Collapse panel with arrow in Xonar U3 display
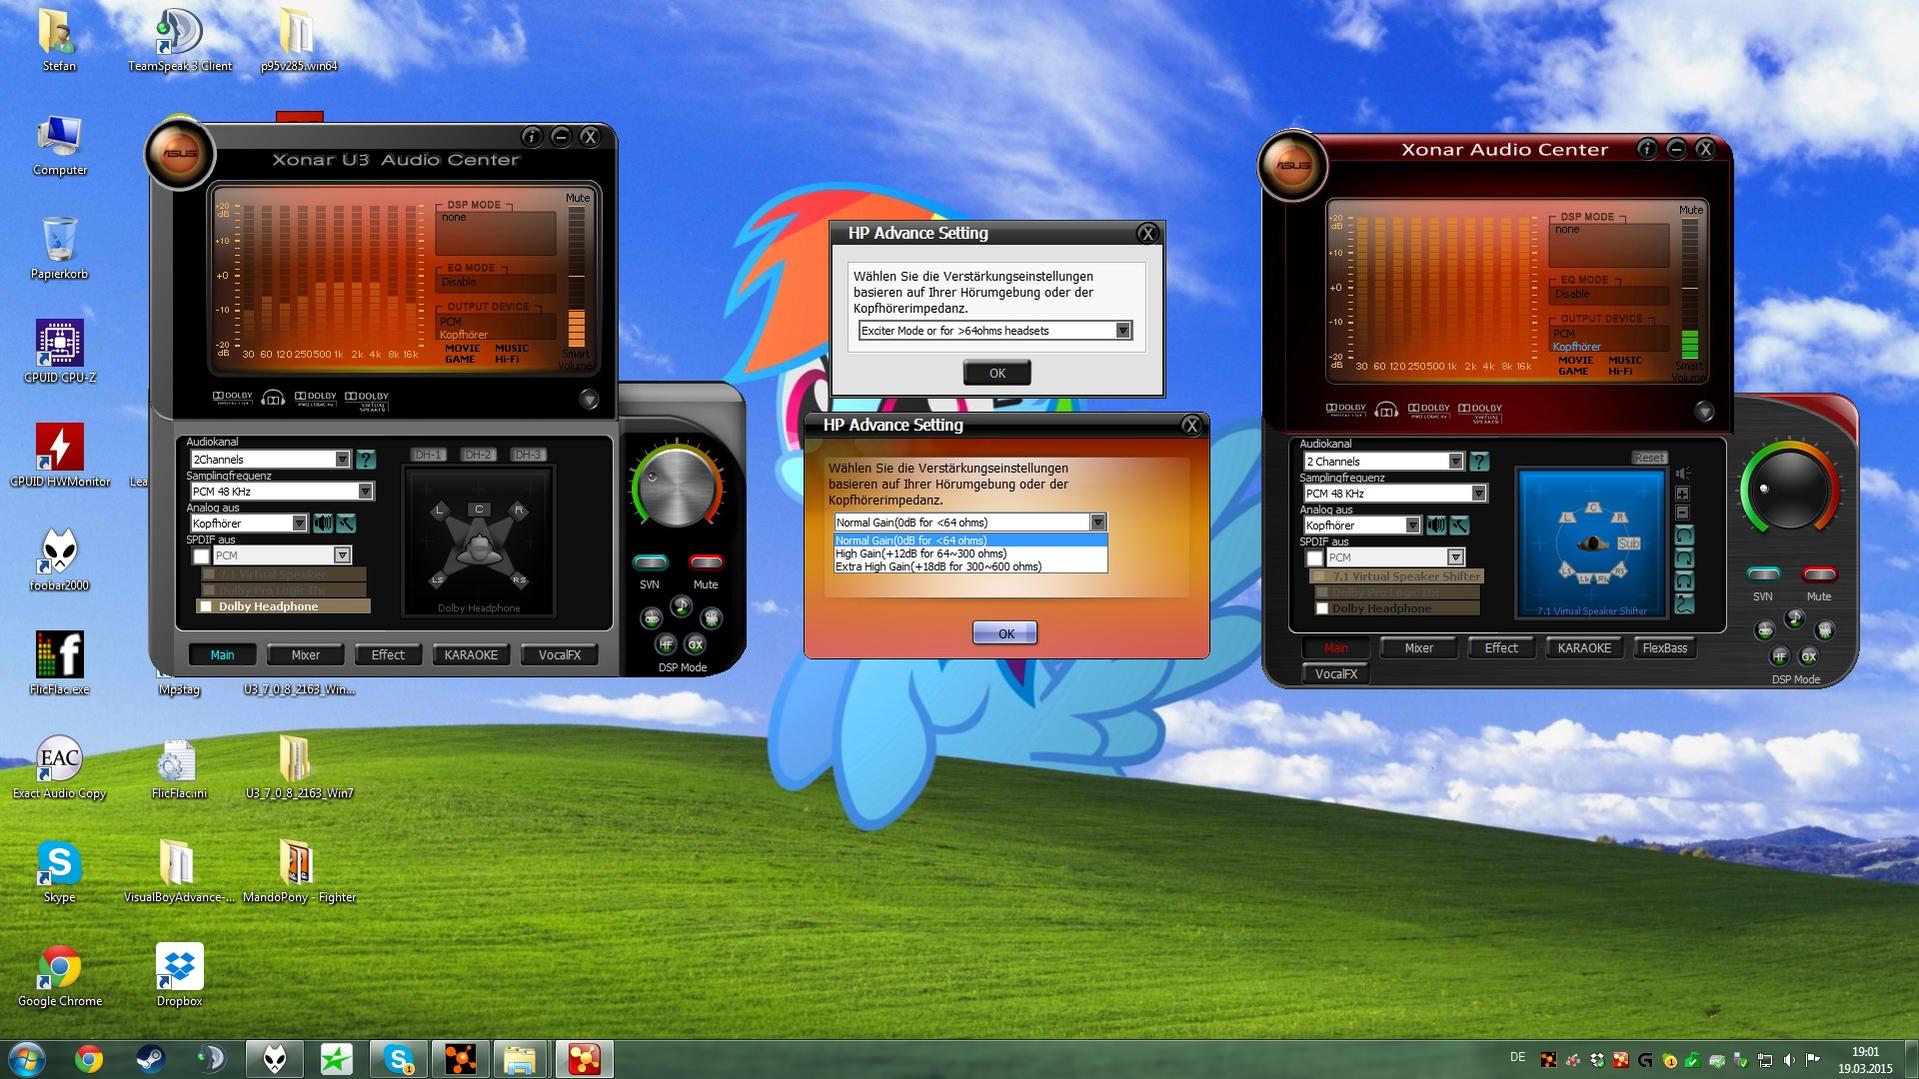Image resolution: width=1919 pixels, height=1079 pixels. [589, 400]
